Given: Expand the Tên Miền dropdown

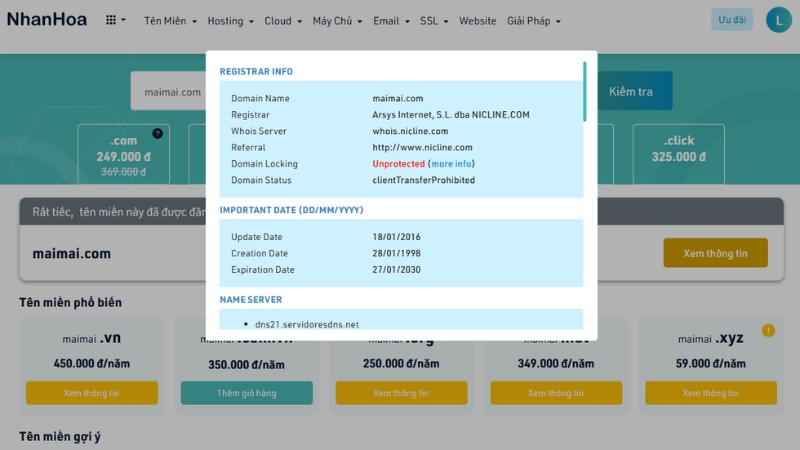Looking at the screenshot, I should pos(170,21).
